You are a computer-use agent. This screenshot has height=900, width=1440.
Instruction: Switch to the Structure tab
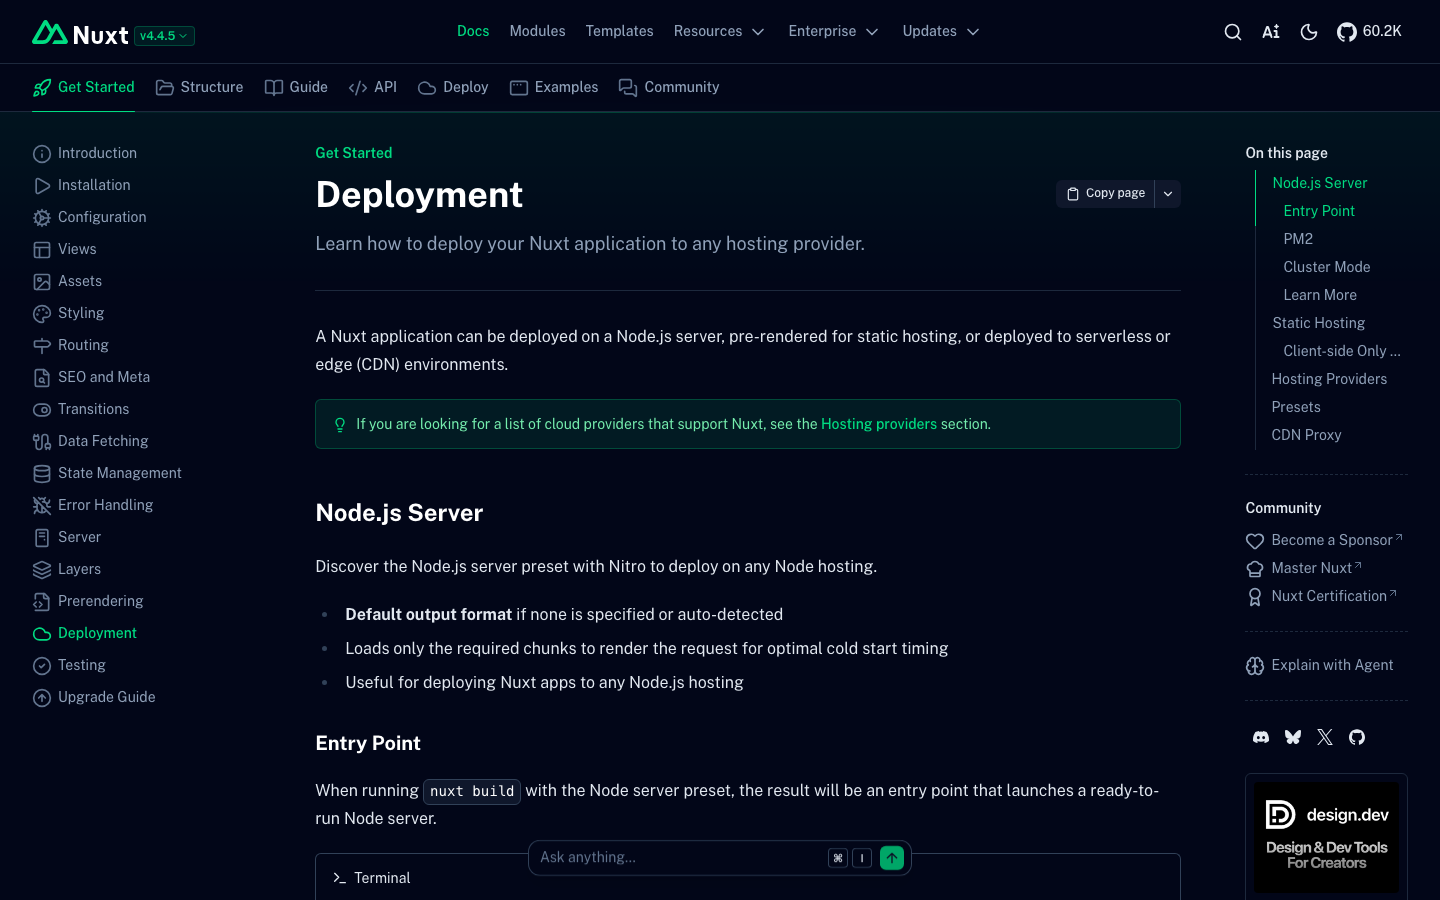pos(200,87)
